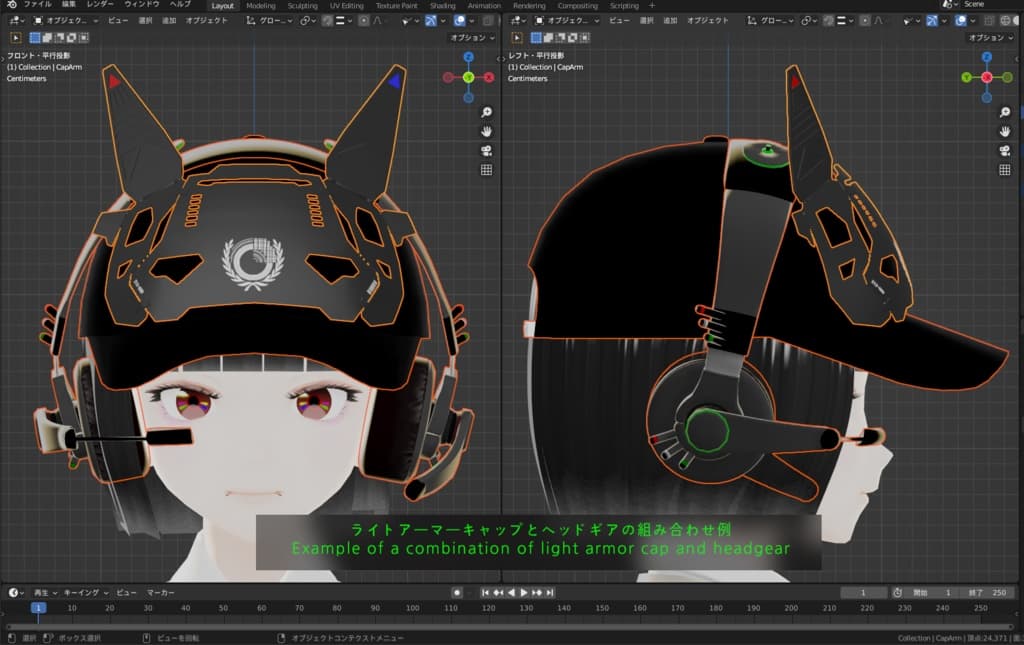Toggle camera view in the left viewport
Viewport: 1024px width, 645px height.
(486, 150)
